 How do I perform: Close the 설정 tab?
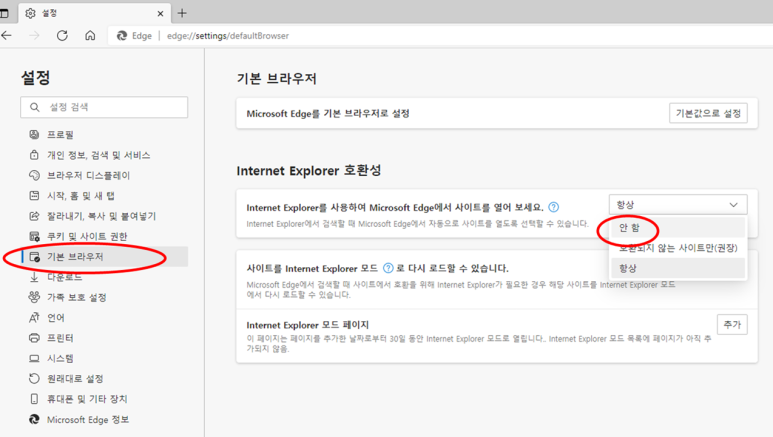(160, 14)
